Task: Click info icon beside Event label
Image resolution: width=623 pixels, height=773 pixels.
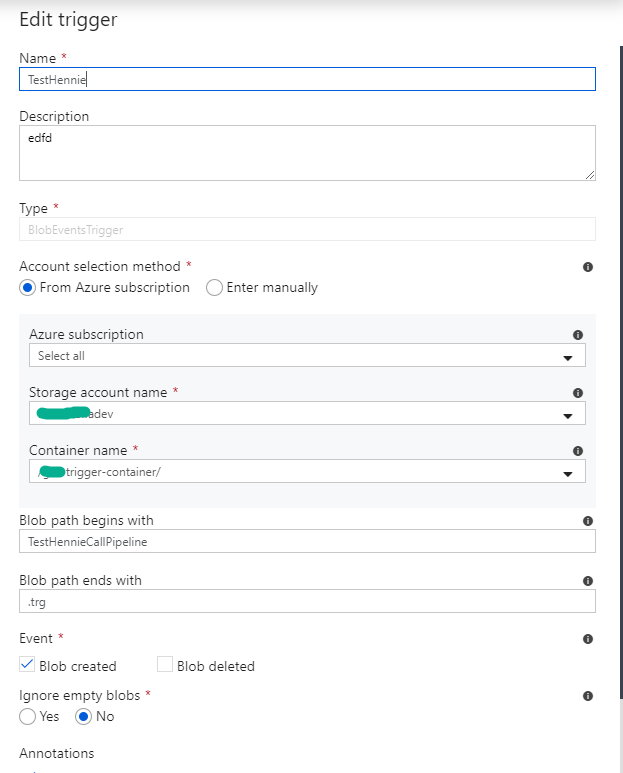Action: [x=588, y=639]
